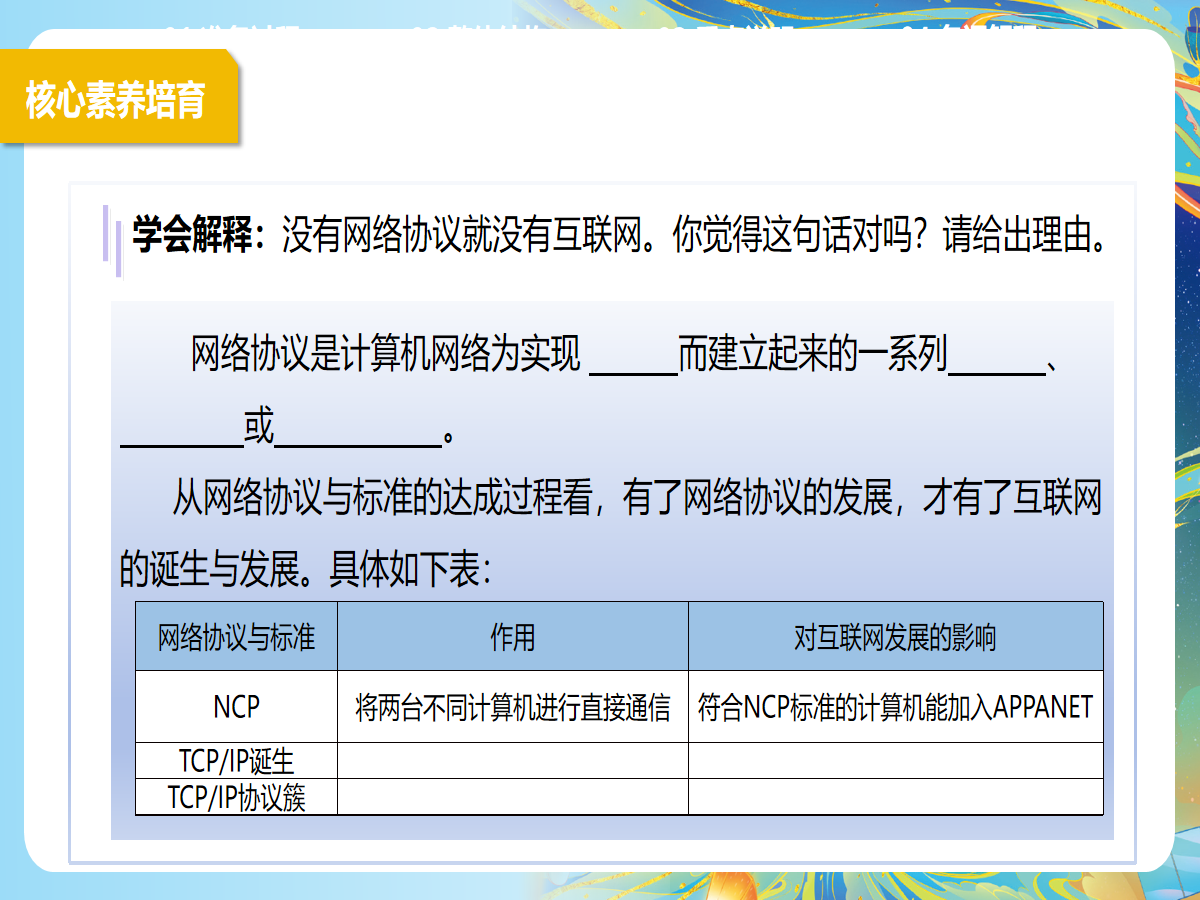Image resolution: width=1200 pixels, height=900 pixels.
Task: Click the text 网络协议是计算机网络为实现
Action: point(386,354)
